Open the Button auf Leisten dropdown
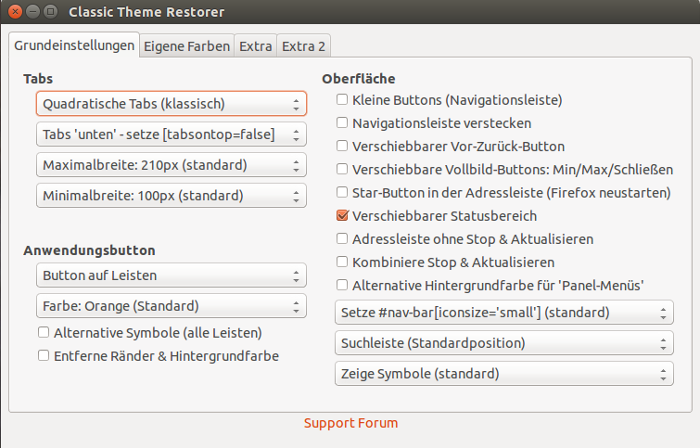Image resolution: width=700 pixels, height=448 pixels. point(171,275)
